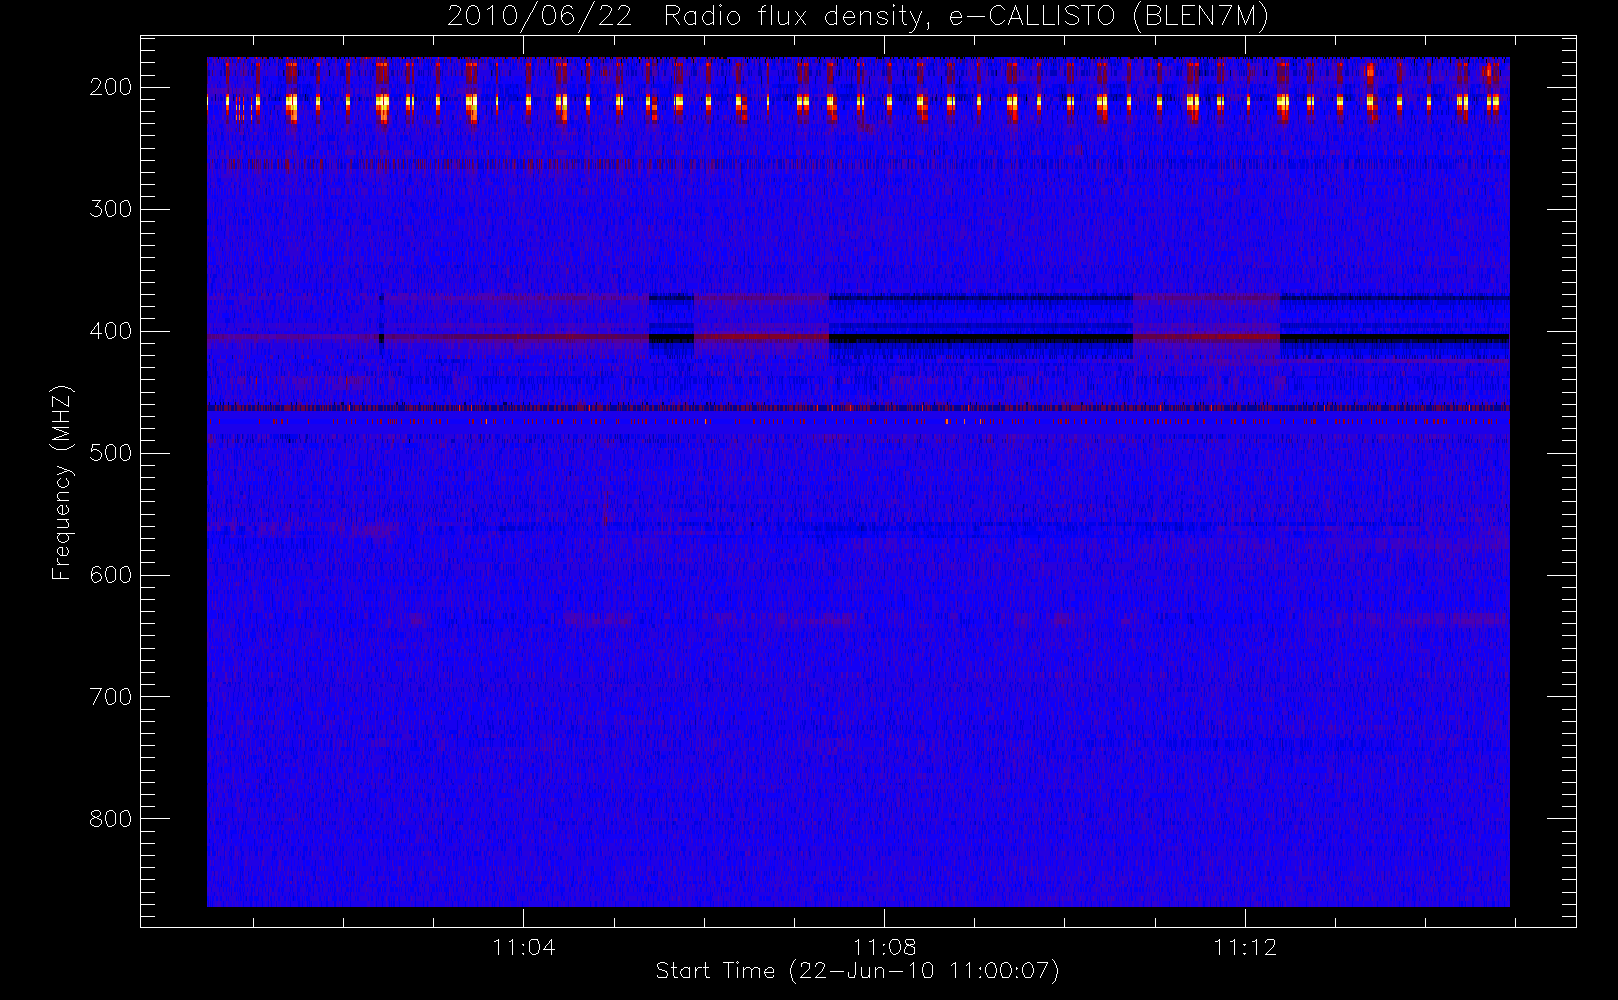
Task: Click the 600 frequency tick label
Action: click(x=110, y=575)
